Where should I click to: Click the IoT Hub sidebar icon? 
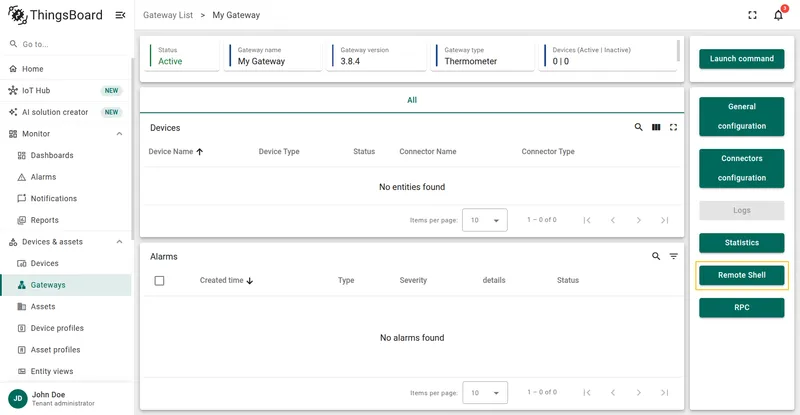coord(13,90)
